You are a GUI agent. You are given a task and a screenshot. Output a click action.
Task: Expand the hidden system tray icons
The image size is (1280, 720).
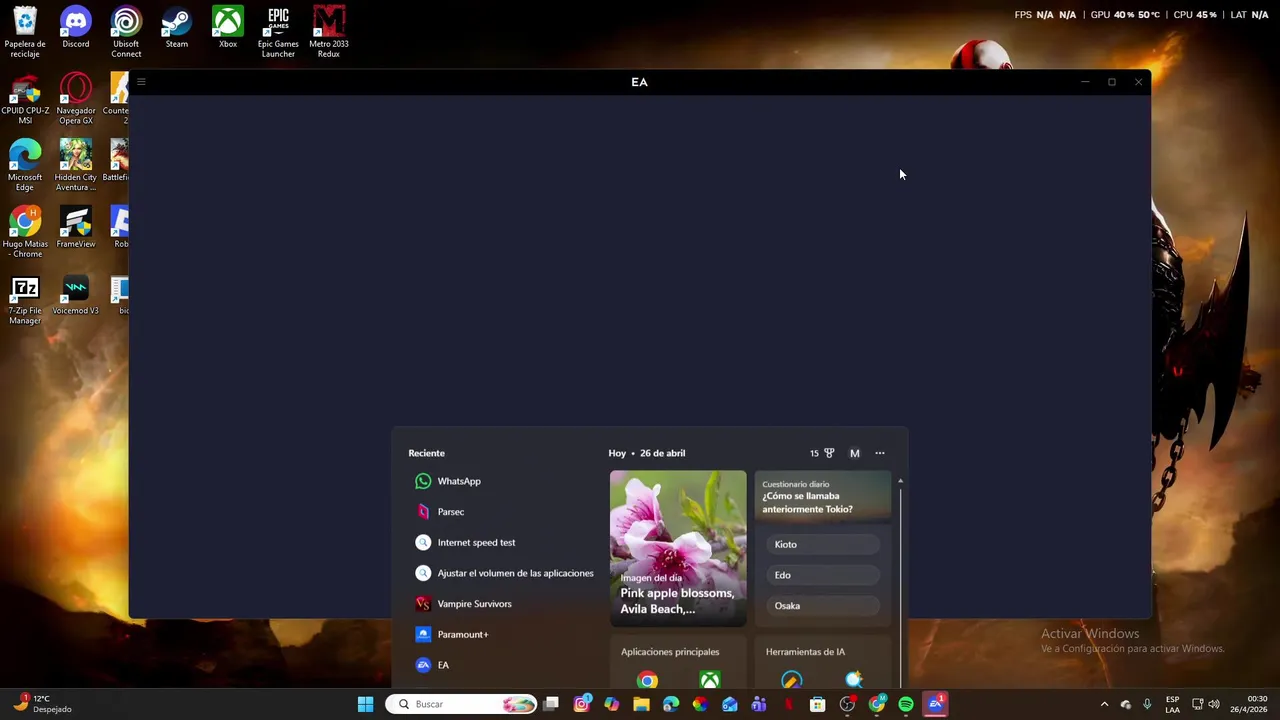[1104, 704]
